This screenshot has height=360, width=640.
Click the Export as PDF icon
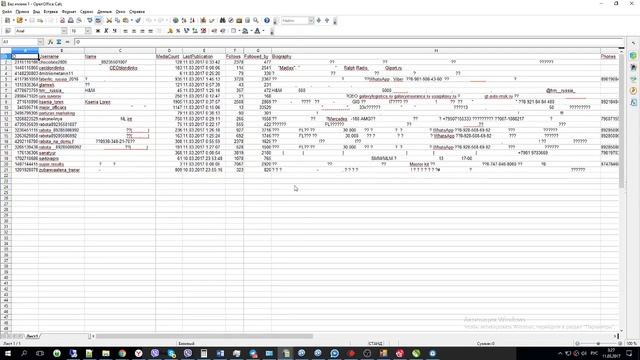tap(62, 20)
